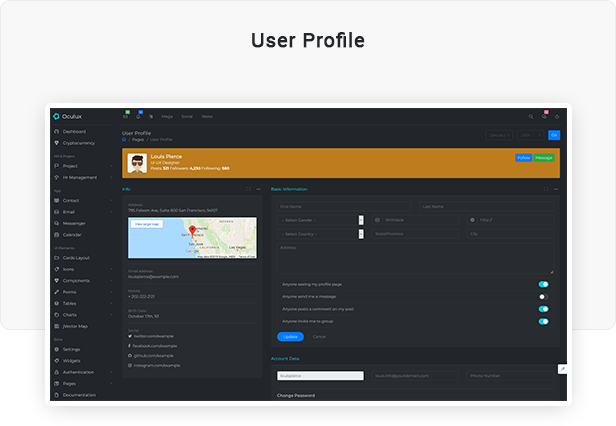The width and height of the screenshot is (616, 426).
Task: Click the Oculux logo
Action: pos(69,116)
